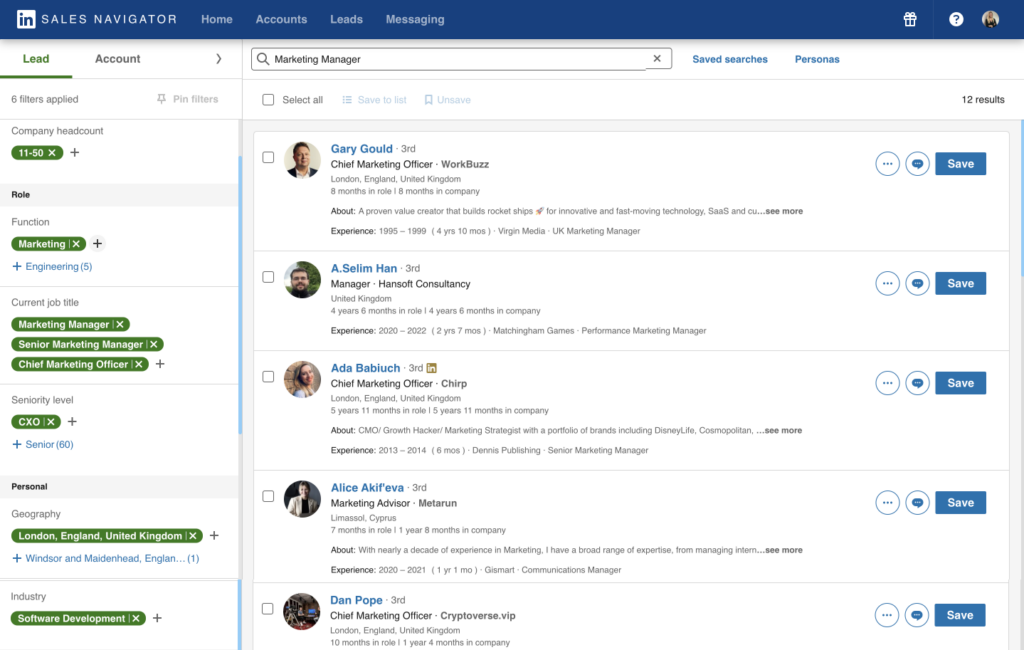
Task: Switch to the Account tab
Action: (117, 58)
